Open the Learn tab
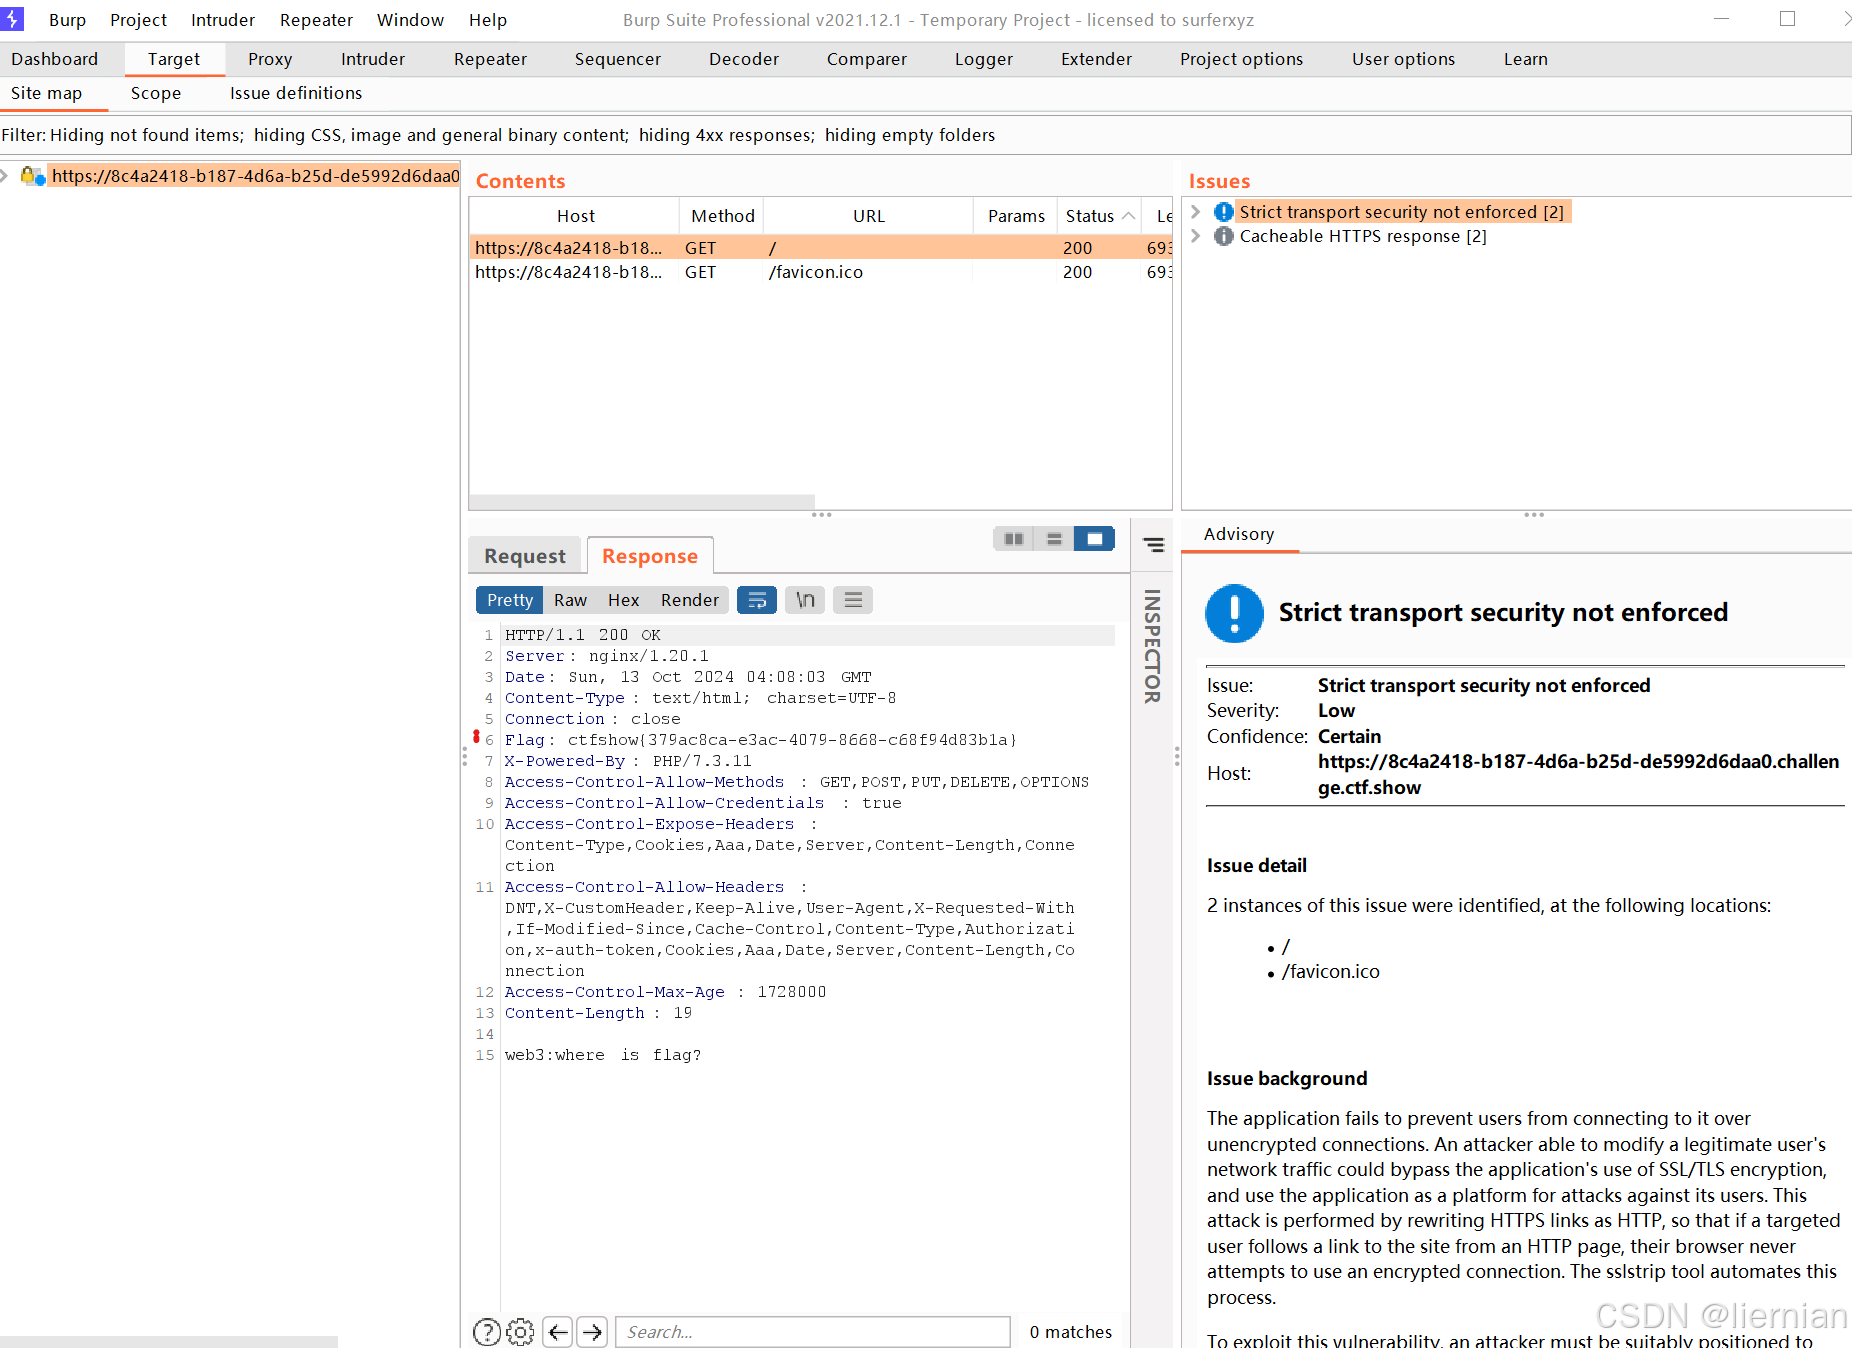This screenshot has height=1348, width=1852. tap(1526, 59)
